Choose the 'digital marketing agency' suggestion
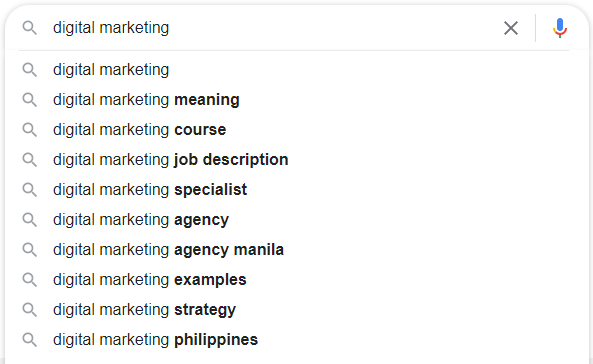Screen dimensions: 593x364 point(294,220)
